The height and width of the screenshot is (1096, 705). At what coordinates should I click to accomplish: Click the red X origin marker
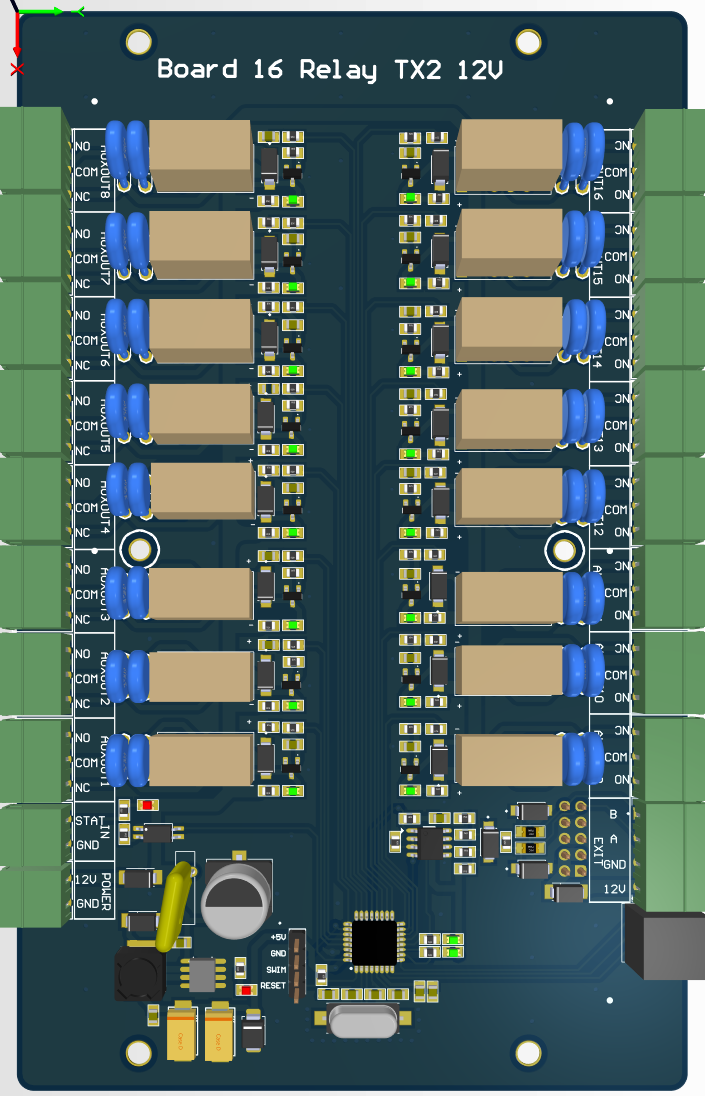coord(17,69)
